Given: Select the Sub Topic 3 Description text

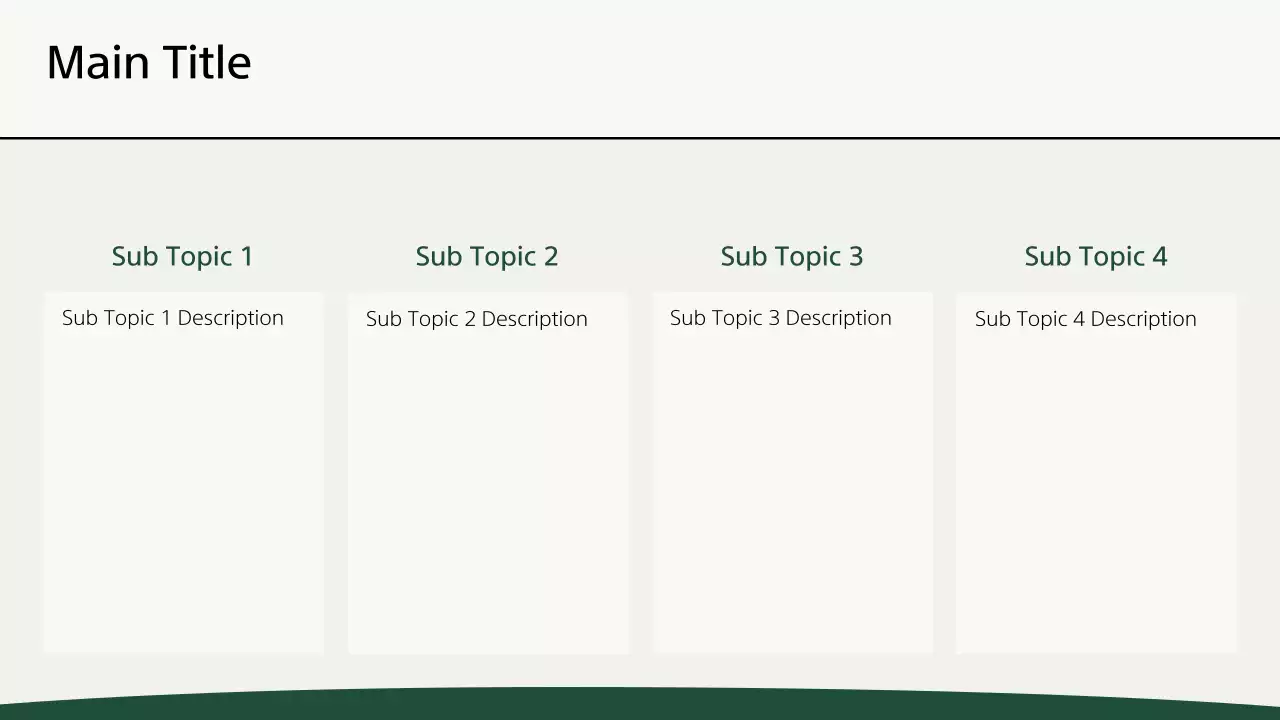Looking at the screenshot, I should click(x=781, y=318).
